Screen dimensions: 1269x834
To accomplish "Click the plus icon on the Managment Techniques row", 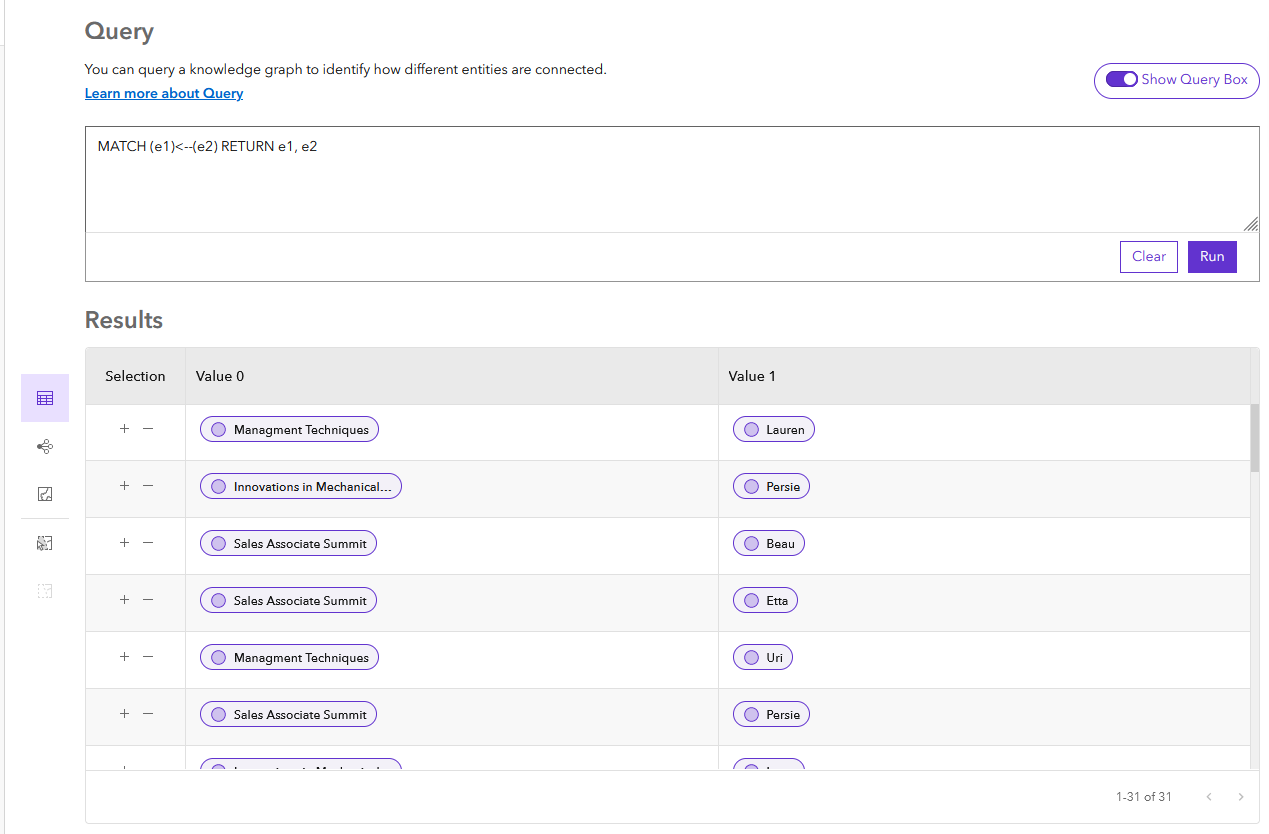I will [x=124, y=428].
